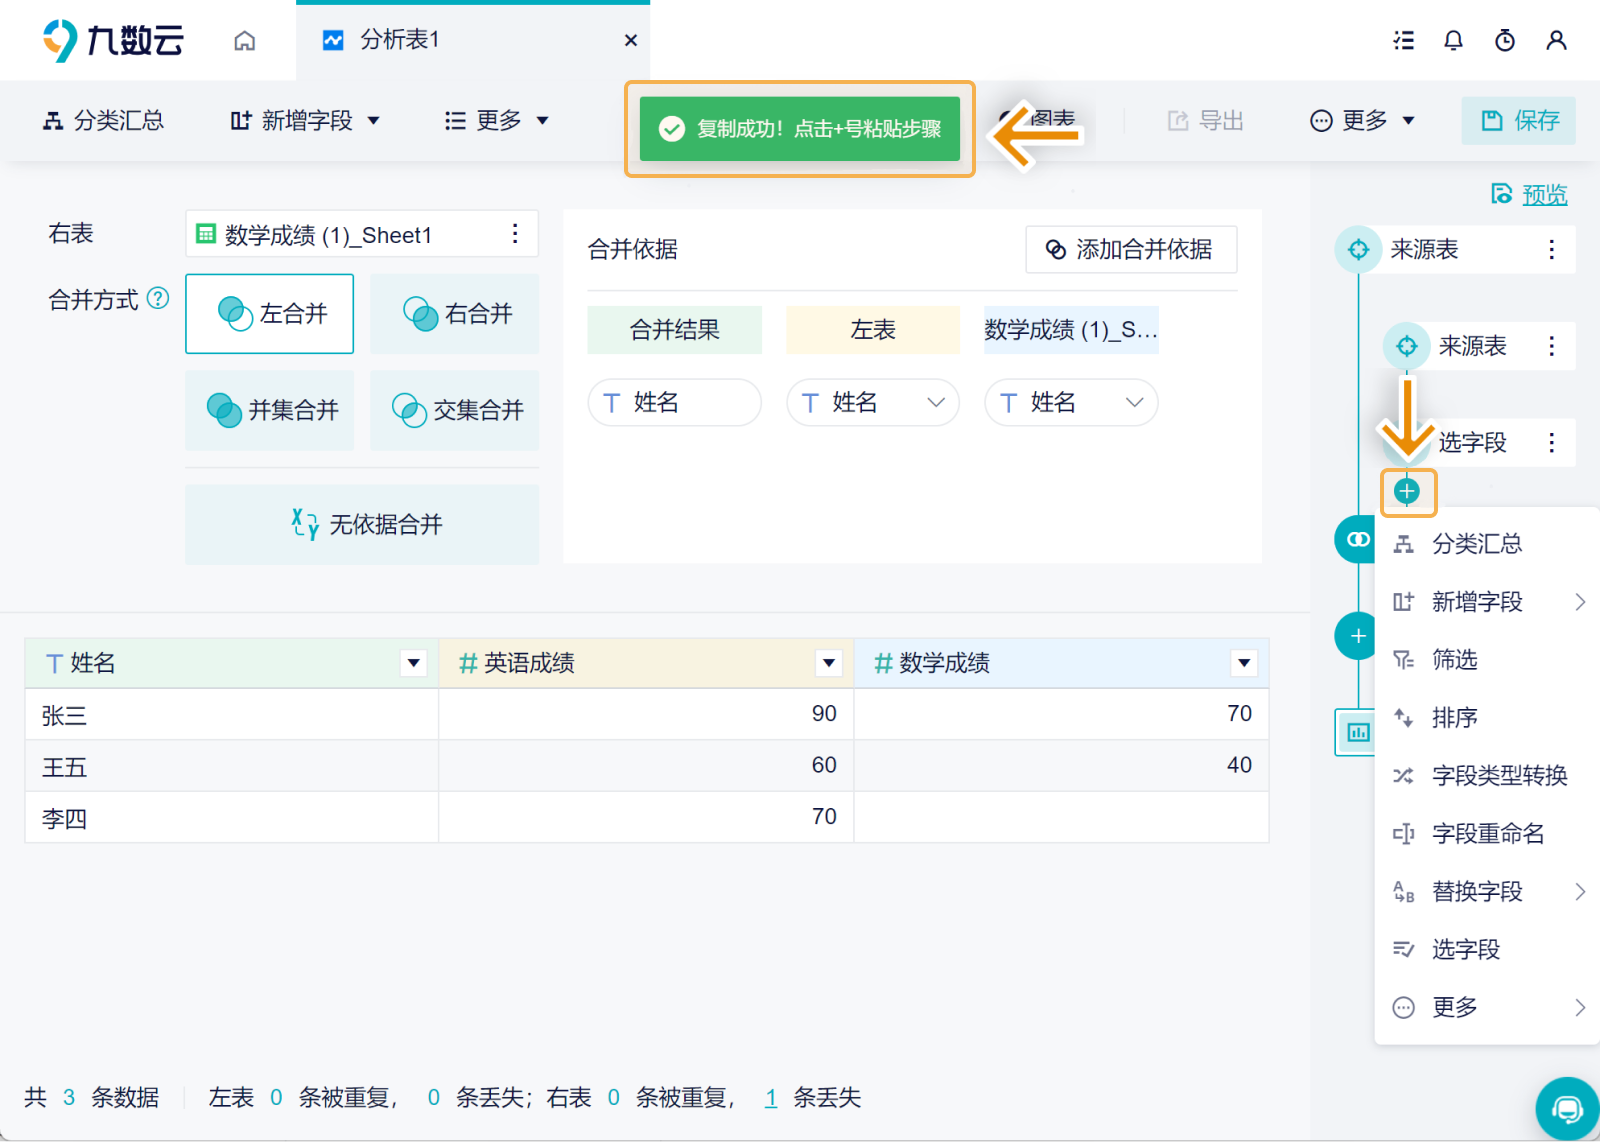Select the nested second 来源表 step node
This screenshot has height=1142, width=1600.
coord(1406,346)
